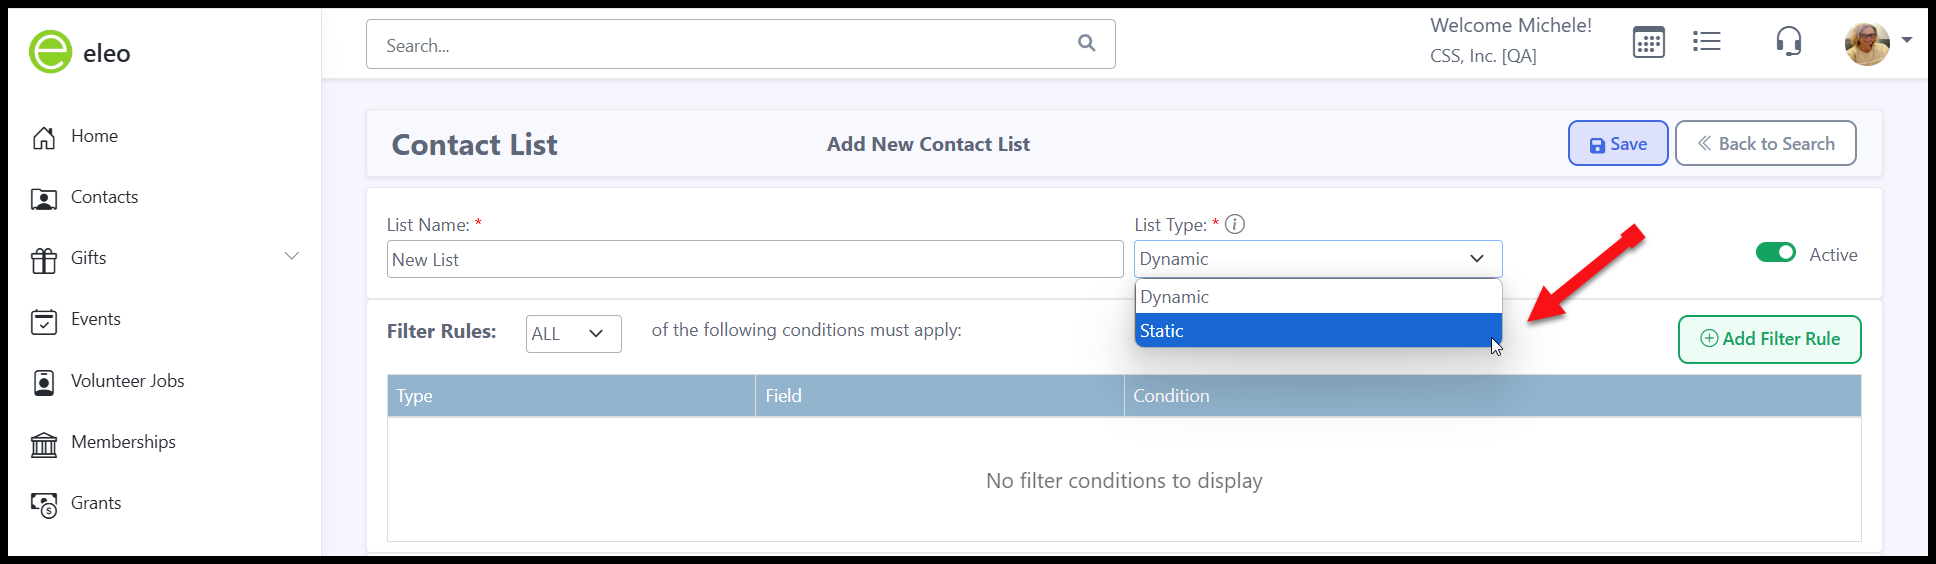Viewport: 1936px width, 564px height.
Task: Toggle the Active switch off
Action: click(1776, 253)
